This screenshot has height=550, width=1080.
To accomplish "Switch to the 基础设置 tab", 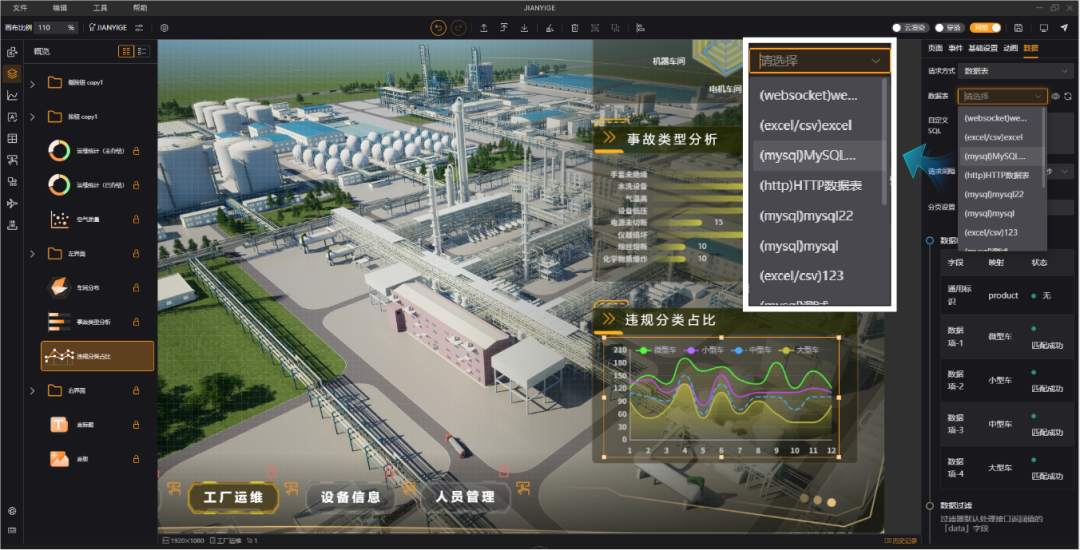I will click(983, 48).
